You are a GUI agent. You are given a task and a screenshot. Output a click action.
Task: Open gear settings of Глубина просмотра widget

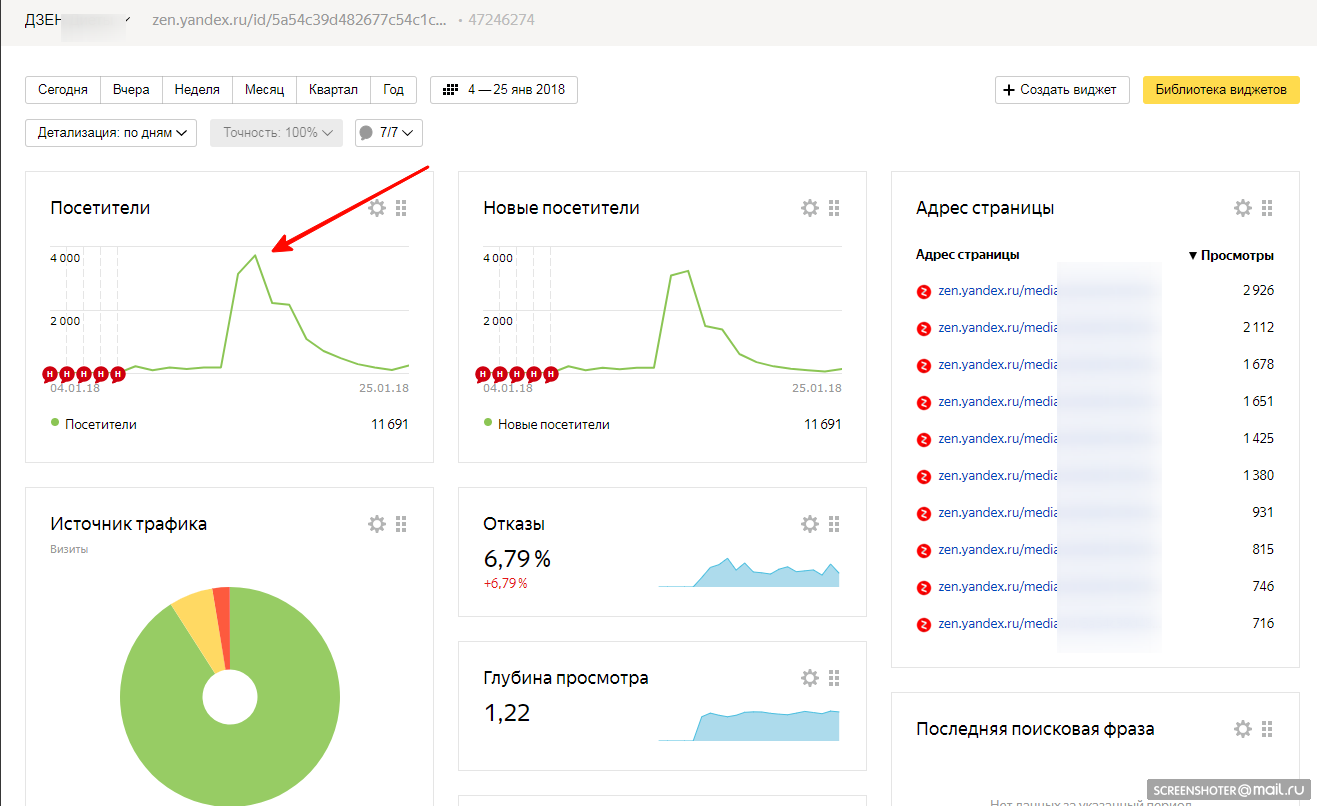tap(810, 678)
